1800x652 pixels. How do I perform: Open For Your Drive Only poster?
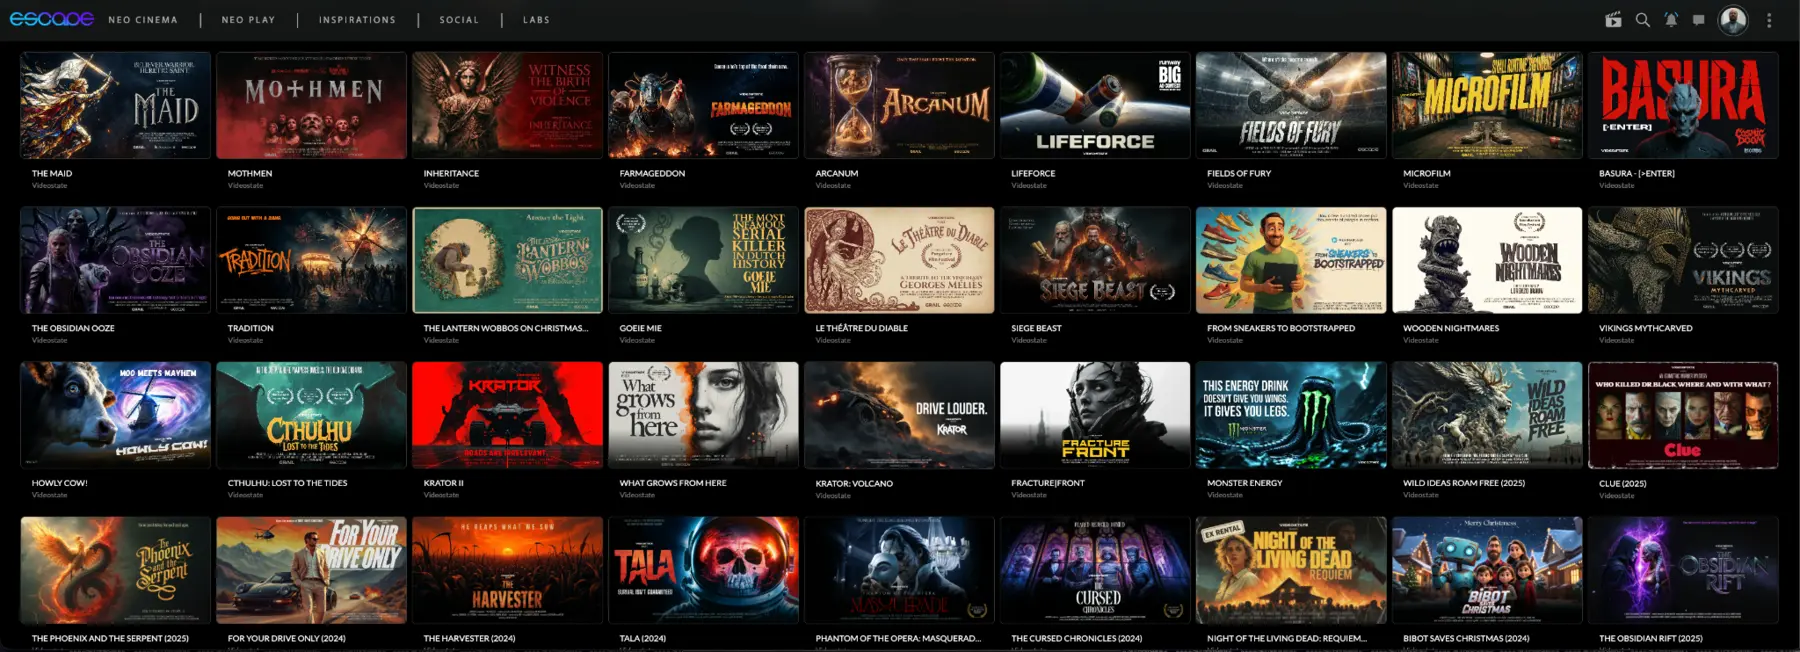(312, 570)
